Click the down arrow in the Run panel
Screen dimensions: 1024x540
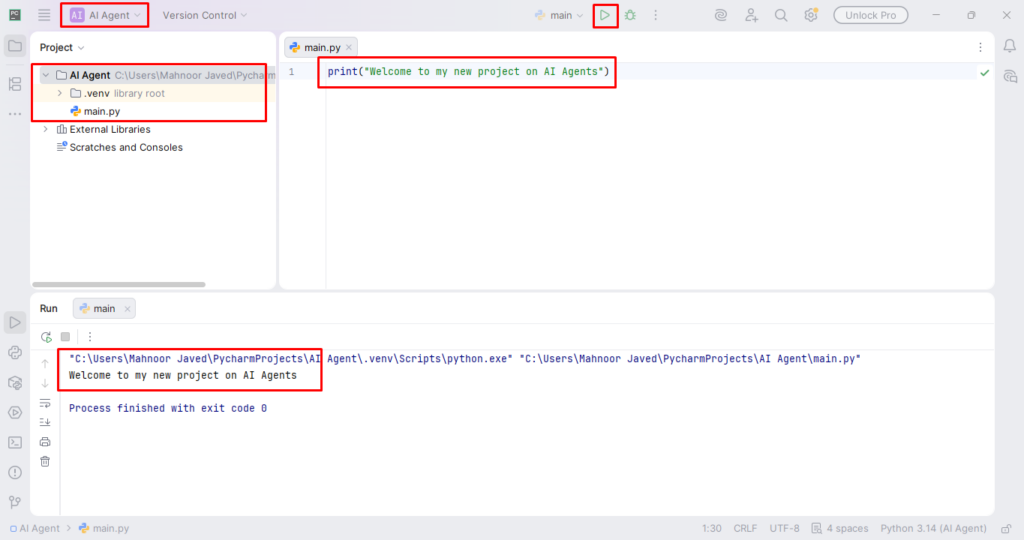[x=45, y=383]
